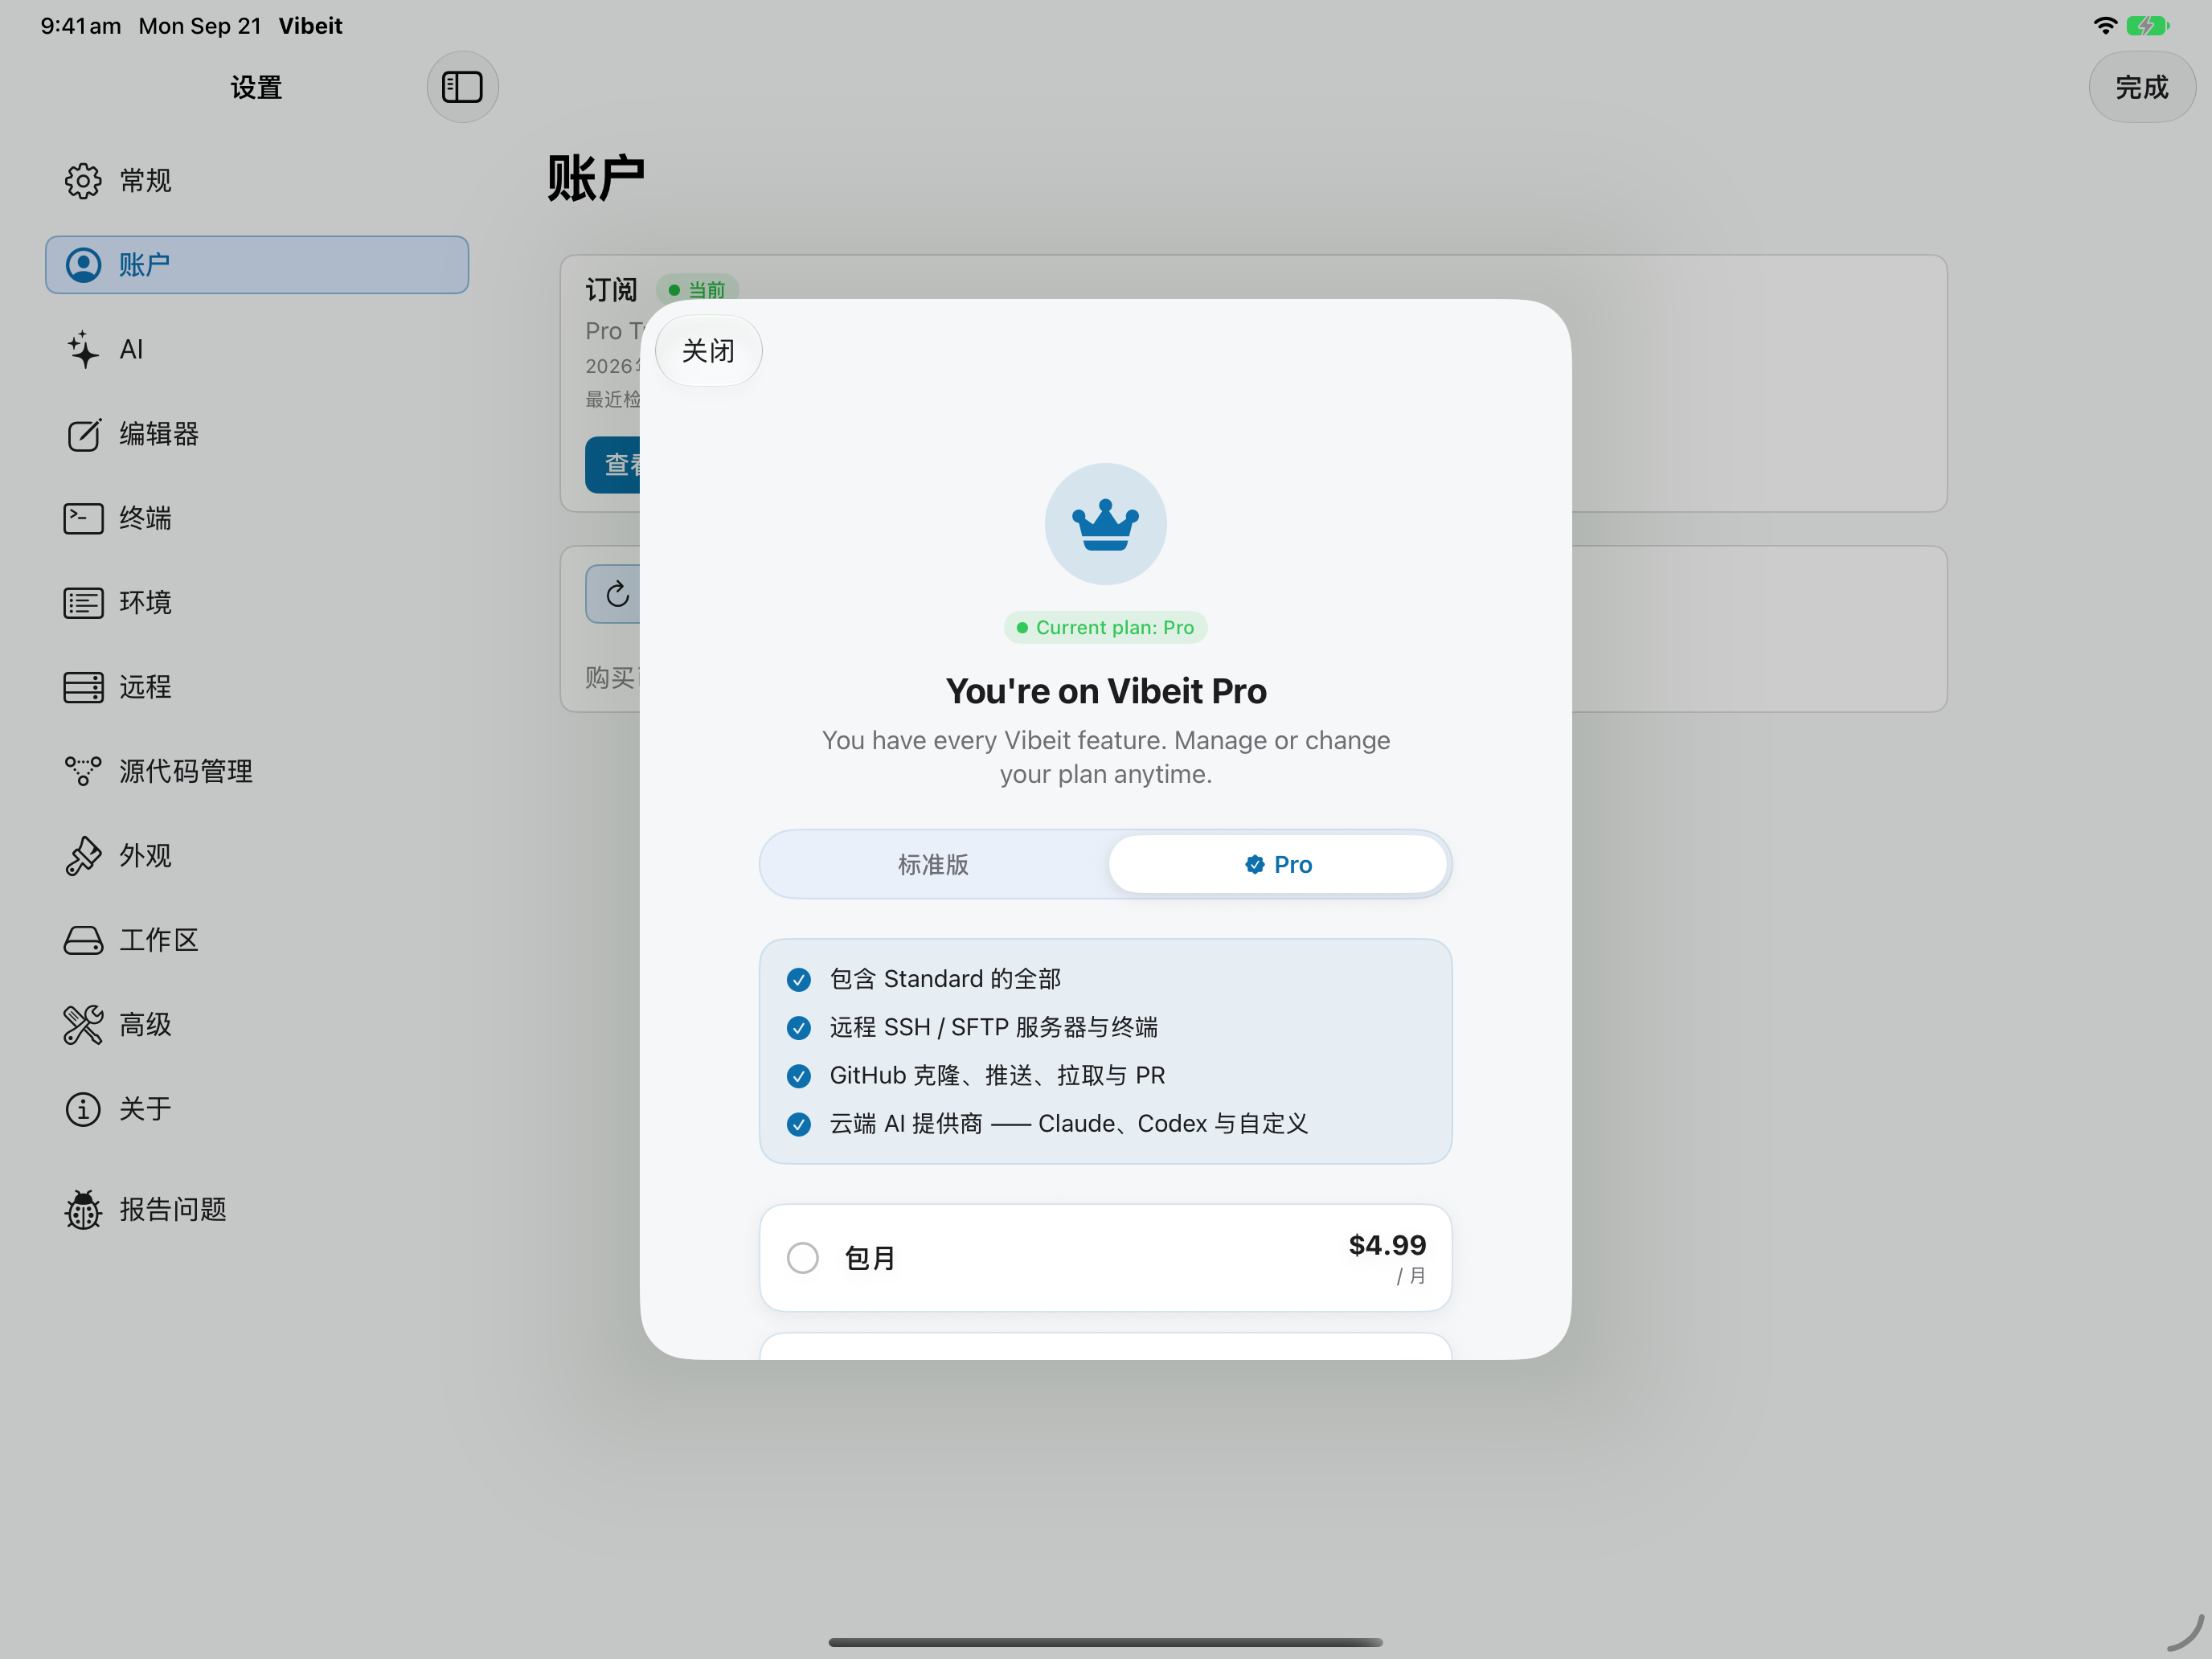2212x1659 pixels.
Task: Click the Wi-Fi icon in status bar
Action: (x=2105, y=26)
